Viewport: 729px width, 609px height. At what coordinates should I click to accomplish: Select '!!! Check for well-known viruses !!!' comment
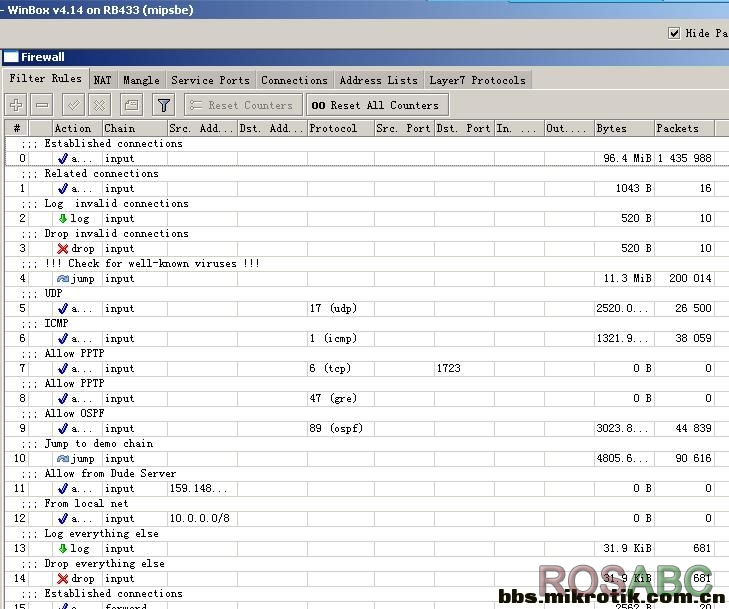coord(152,264)
